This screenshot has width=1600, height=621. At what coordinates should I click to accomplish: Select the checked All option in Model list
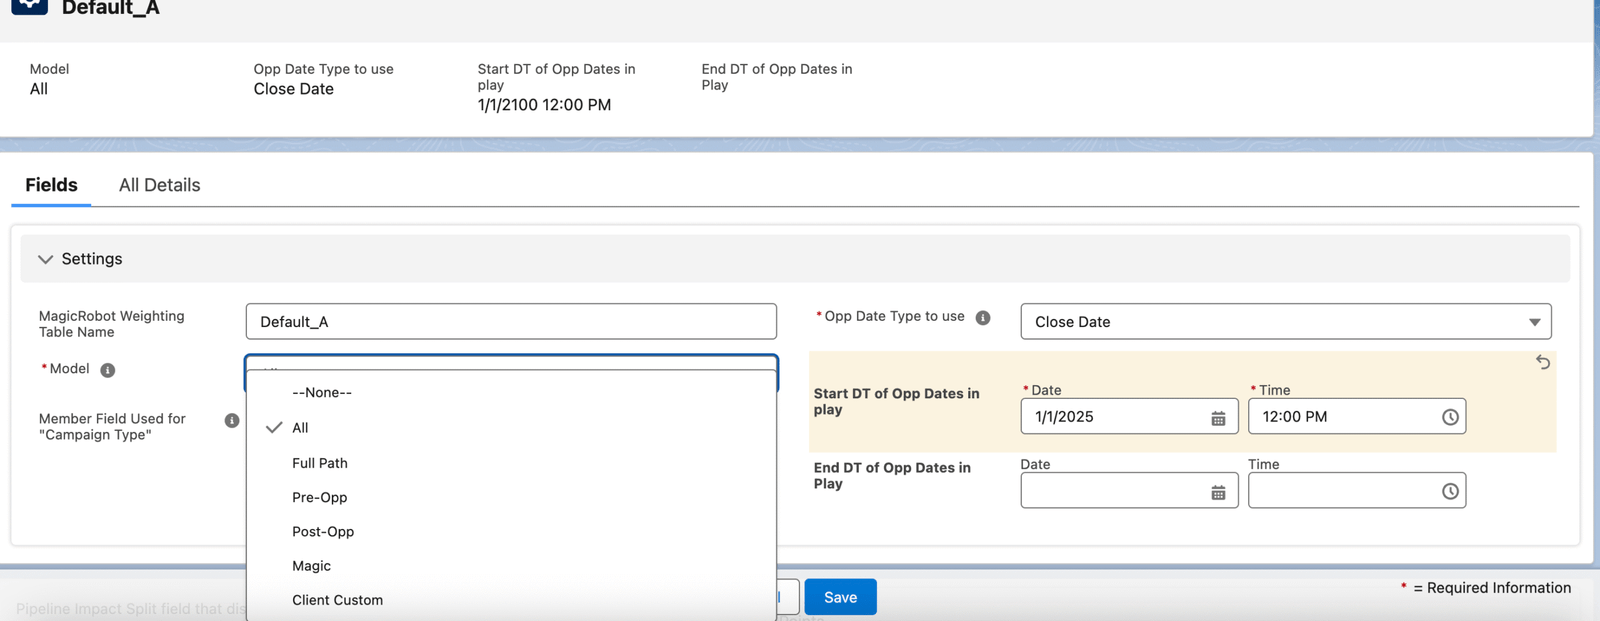511,428
